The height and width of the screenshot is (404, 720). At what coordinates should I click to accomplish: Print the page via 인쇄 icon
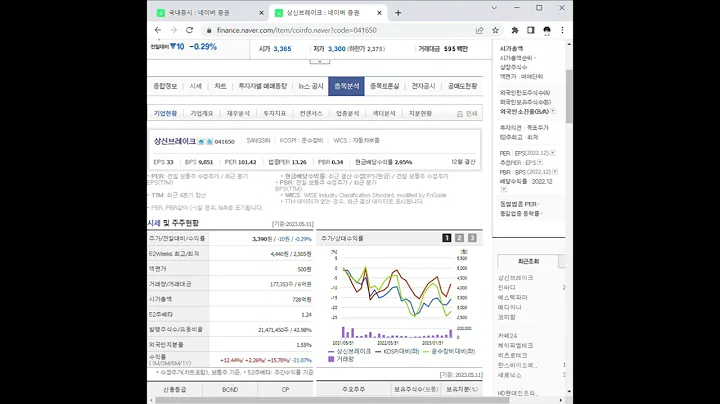467,113
